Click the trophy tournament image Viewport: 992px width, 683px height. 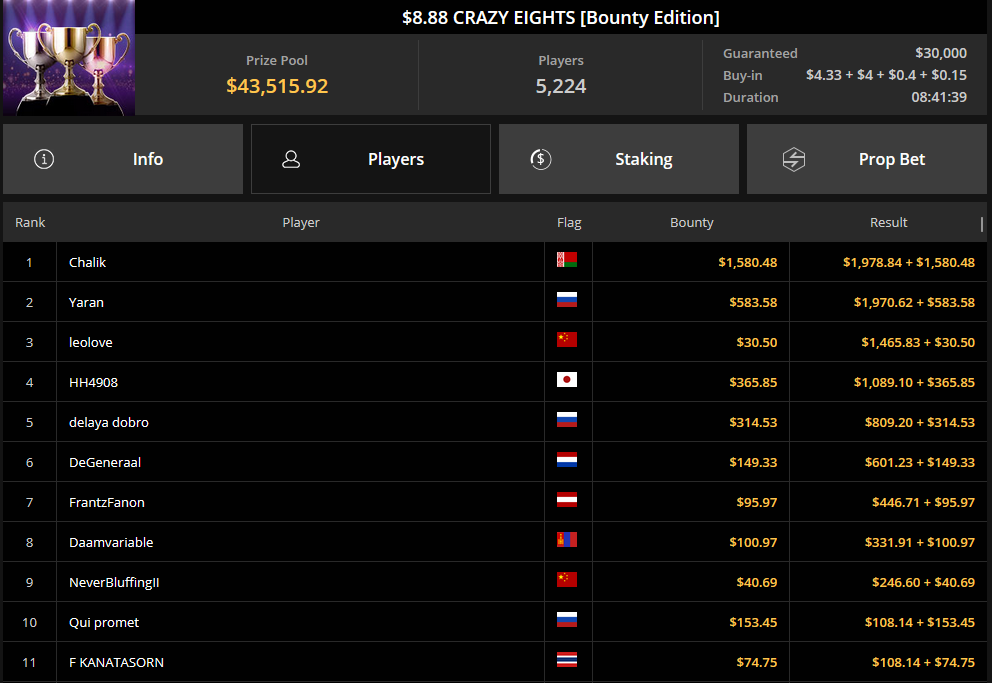(x=69, y=58)
